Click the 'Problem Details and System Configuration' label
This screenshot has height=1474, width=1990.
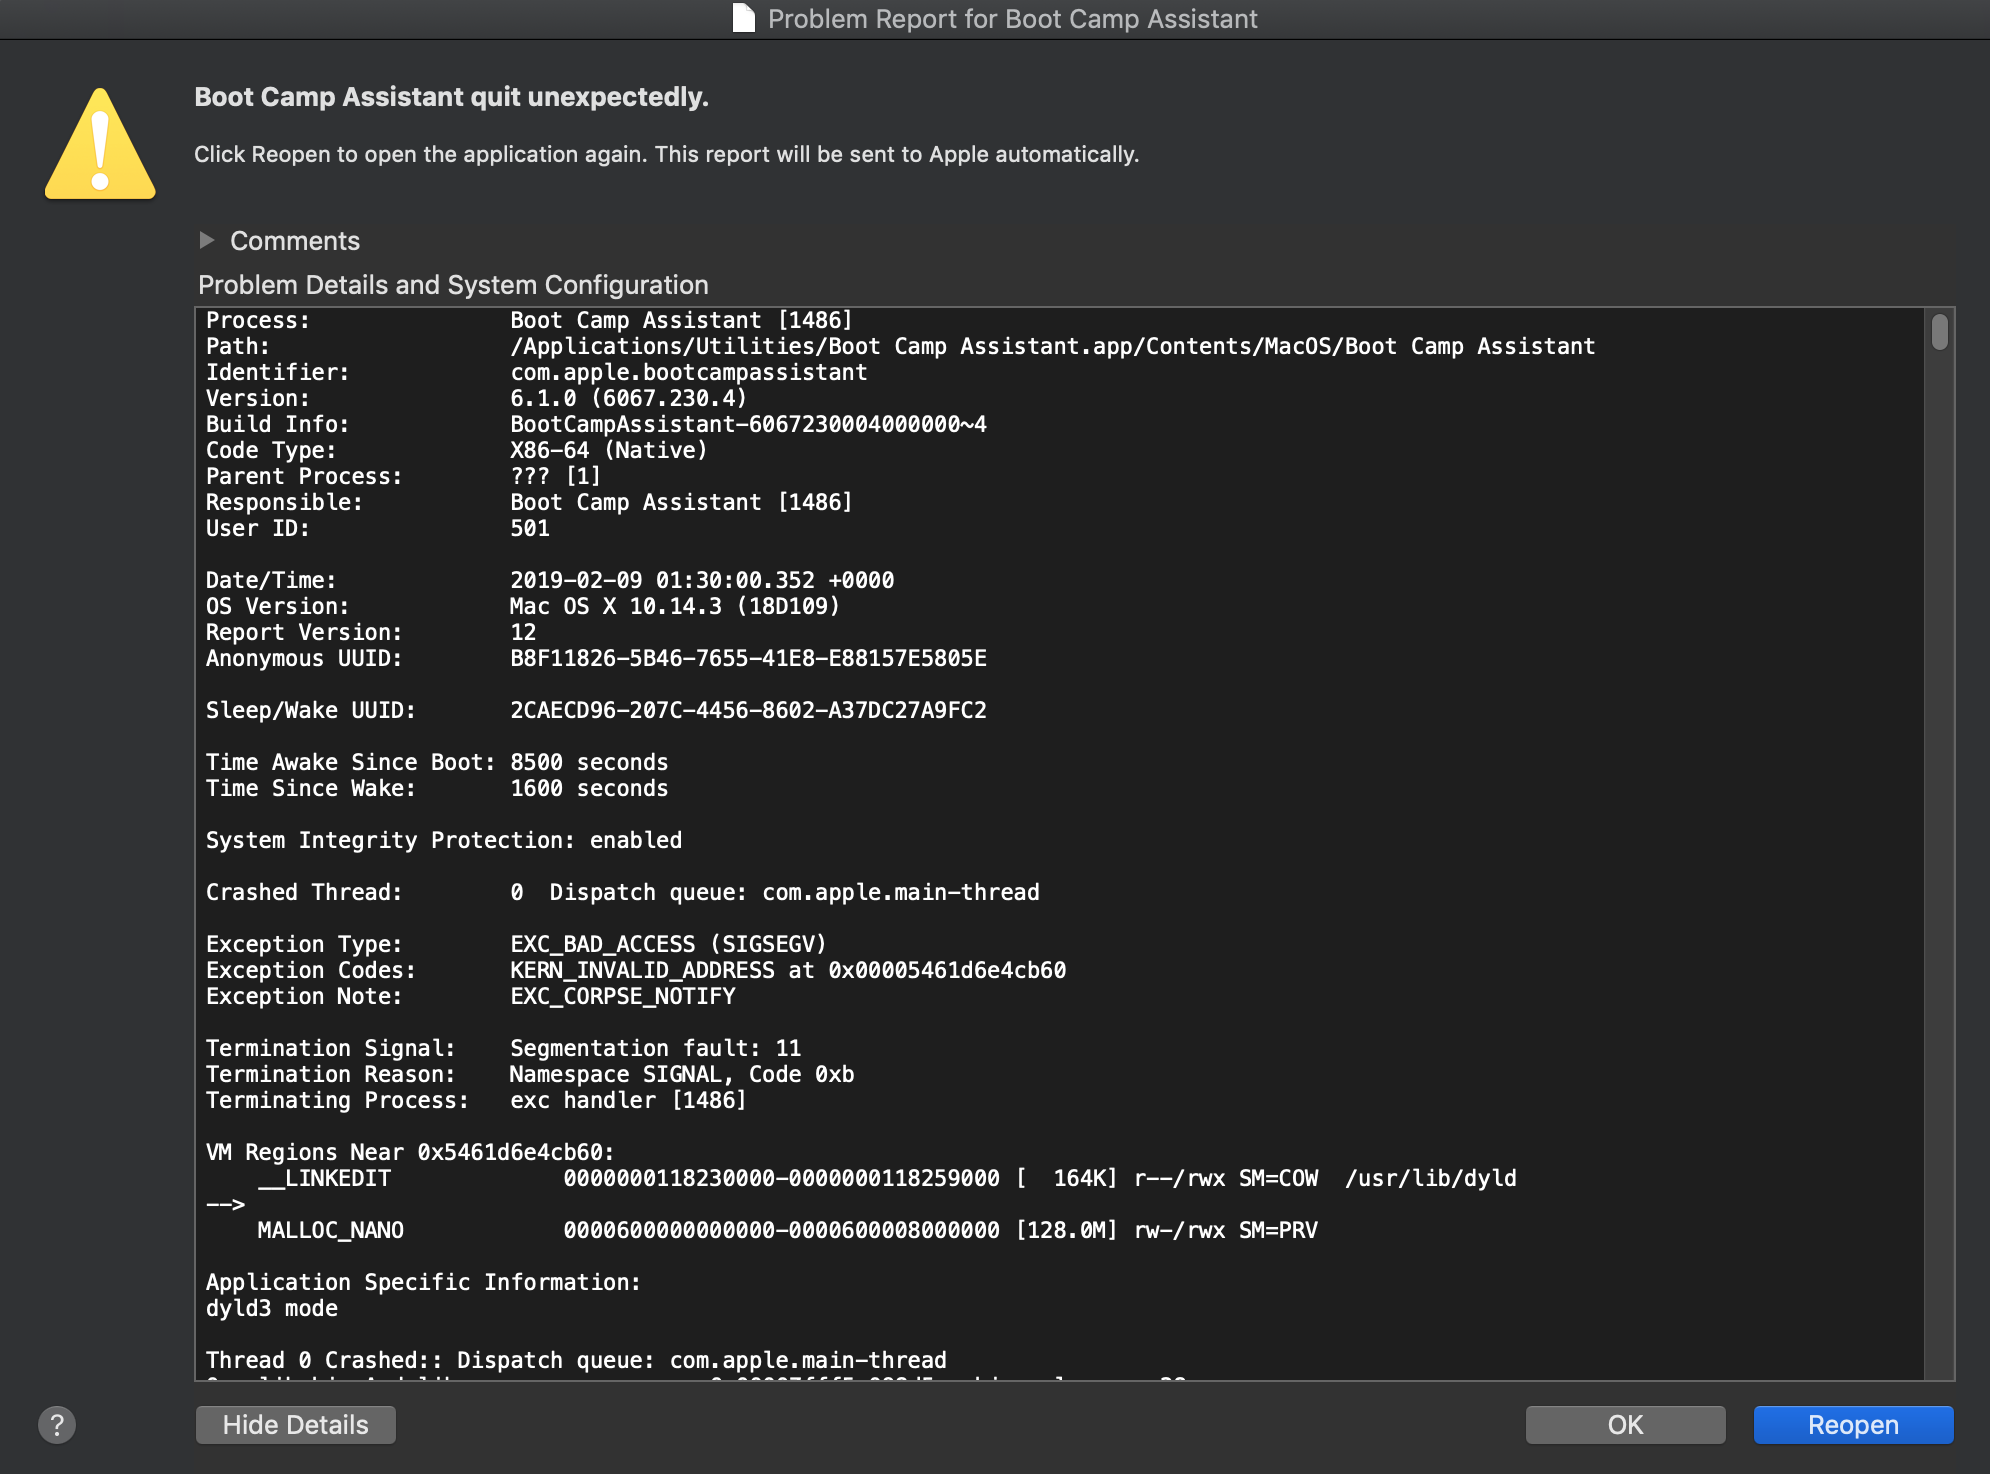click(x=453, y=285)
